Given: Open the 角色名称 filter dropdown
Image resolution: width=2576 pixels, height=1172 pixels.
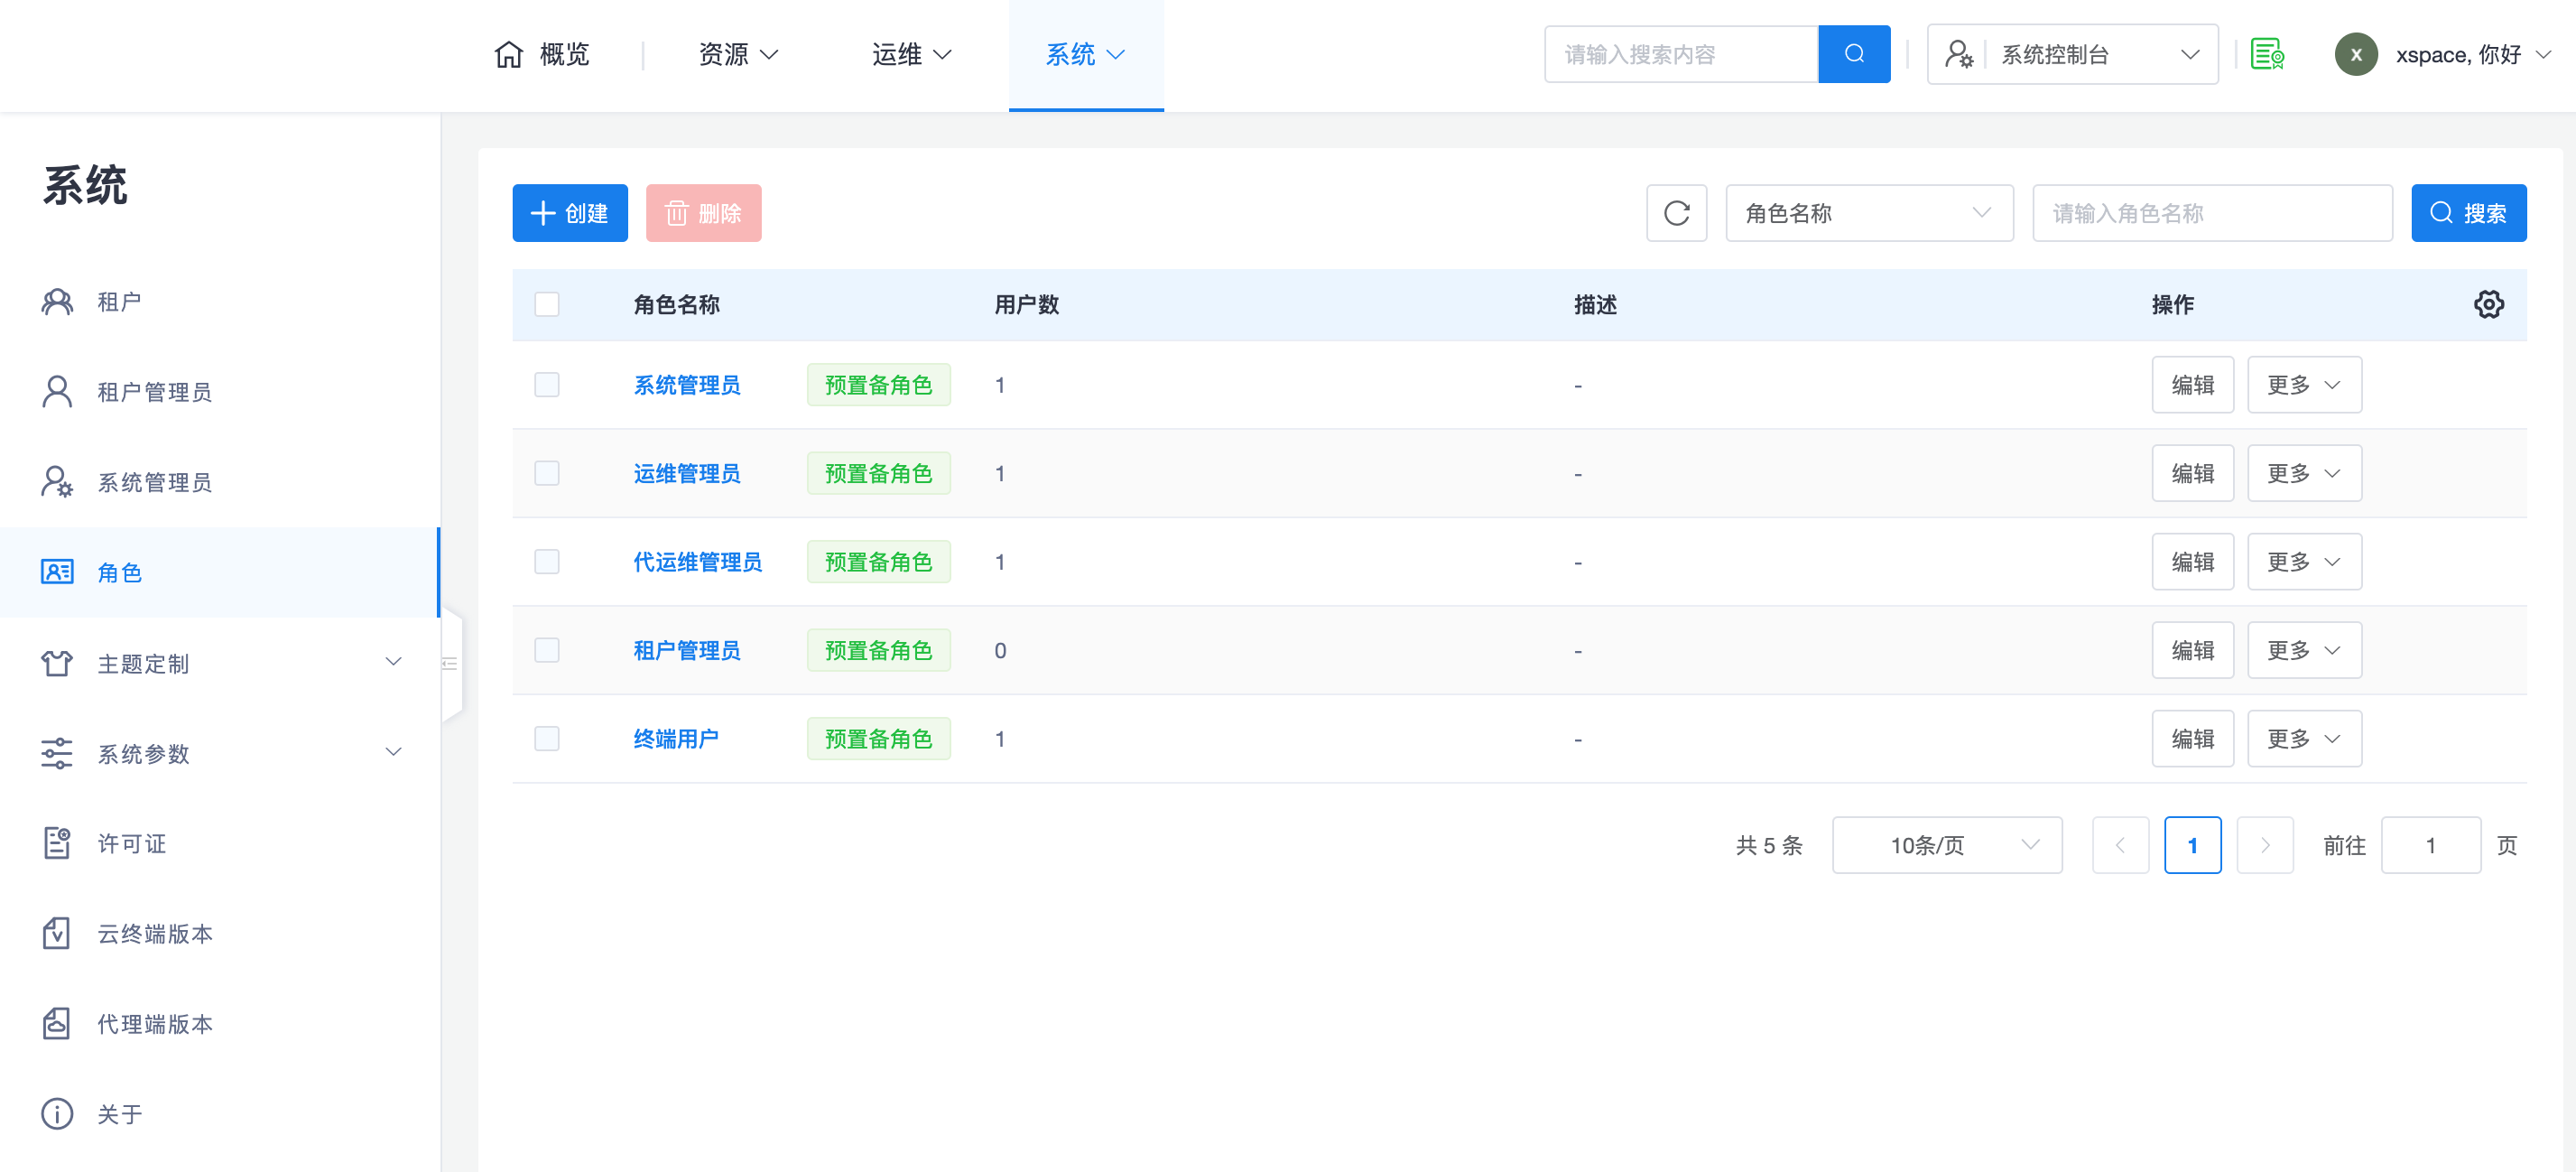Looking at the screenshot, I should click(1869, 213).
